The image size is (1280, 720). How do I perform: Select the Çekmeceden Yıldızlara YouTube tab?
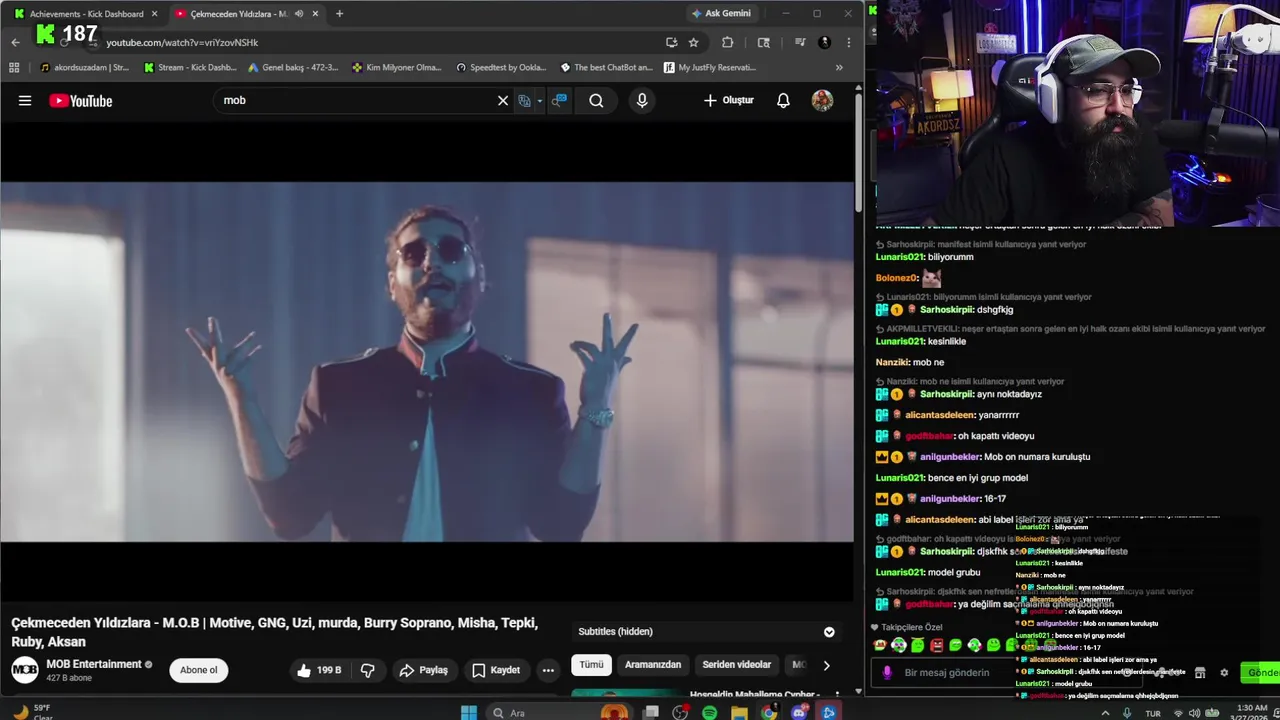238,14
